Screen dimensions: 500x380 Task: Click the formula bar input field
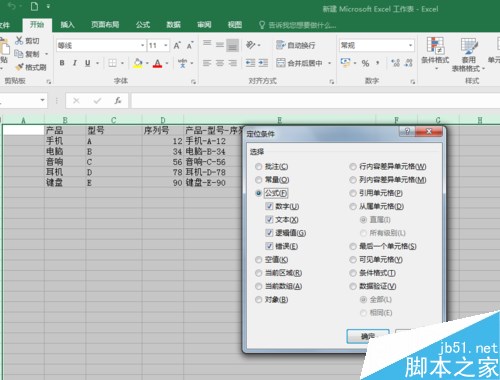coord(315,100)
